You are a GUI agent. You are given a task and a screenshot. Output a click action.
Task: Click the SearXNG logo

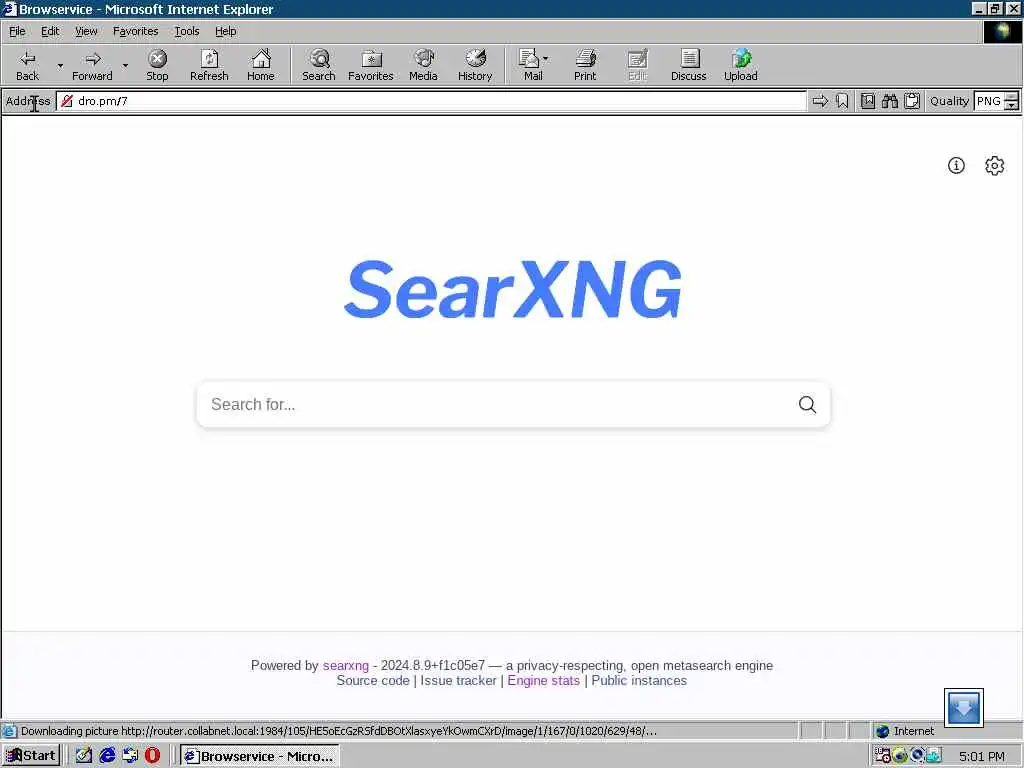point(513,289)
